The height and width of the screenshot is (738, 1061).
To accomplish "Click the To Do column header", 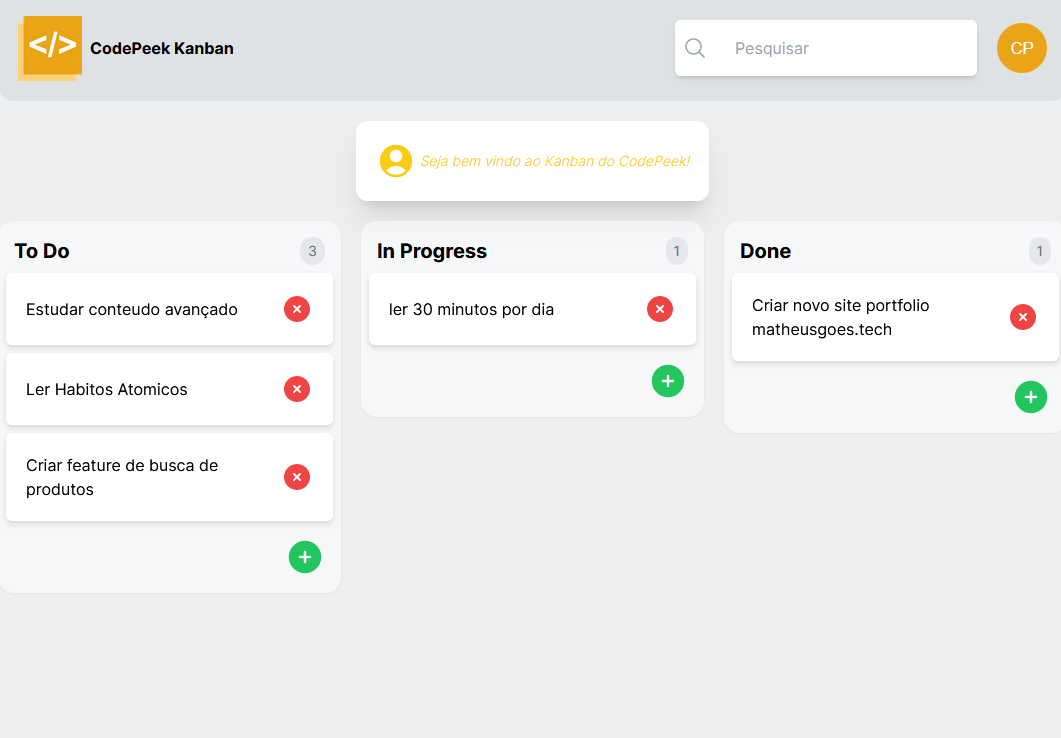I will click(41, 251).
